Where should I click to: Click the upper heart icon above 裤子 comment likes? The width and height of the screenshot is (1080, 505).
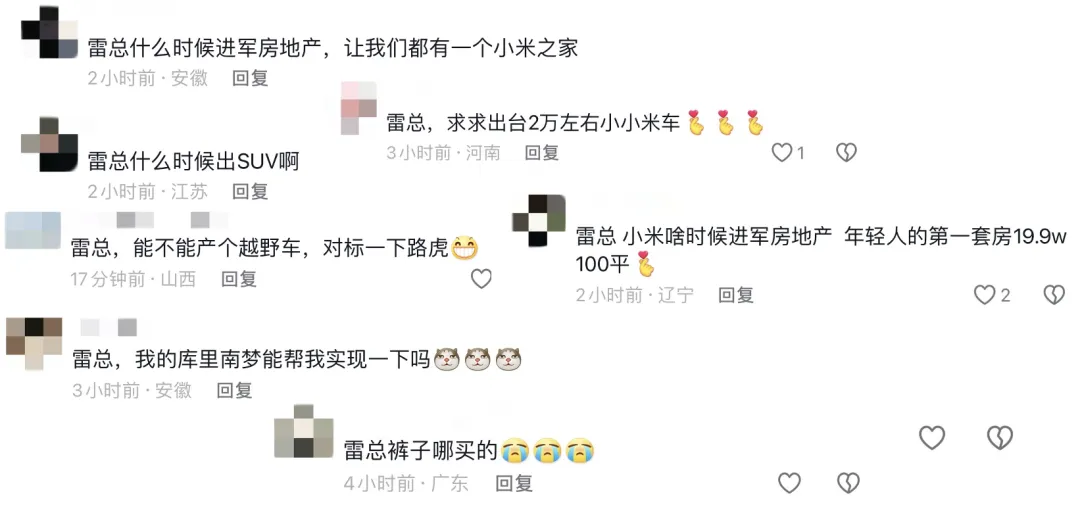point(932,437)
